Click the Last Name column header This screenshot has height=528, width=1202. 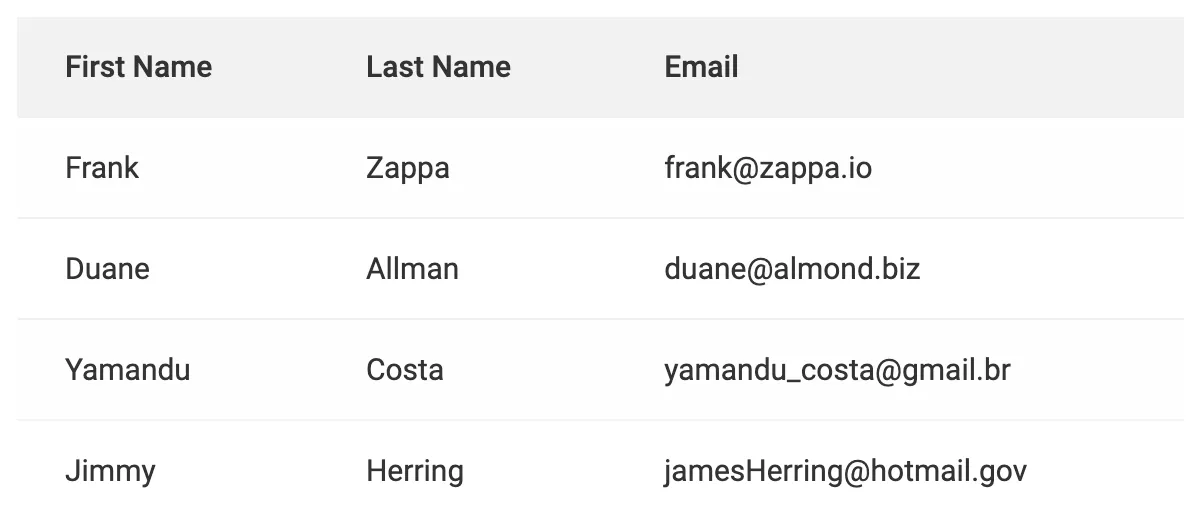pyautogui.click(x=438, y=67)
